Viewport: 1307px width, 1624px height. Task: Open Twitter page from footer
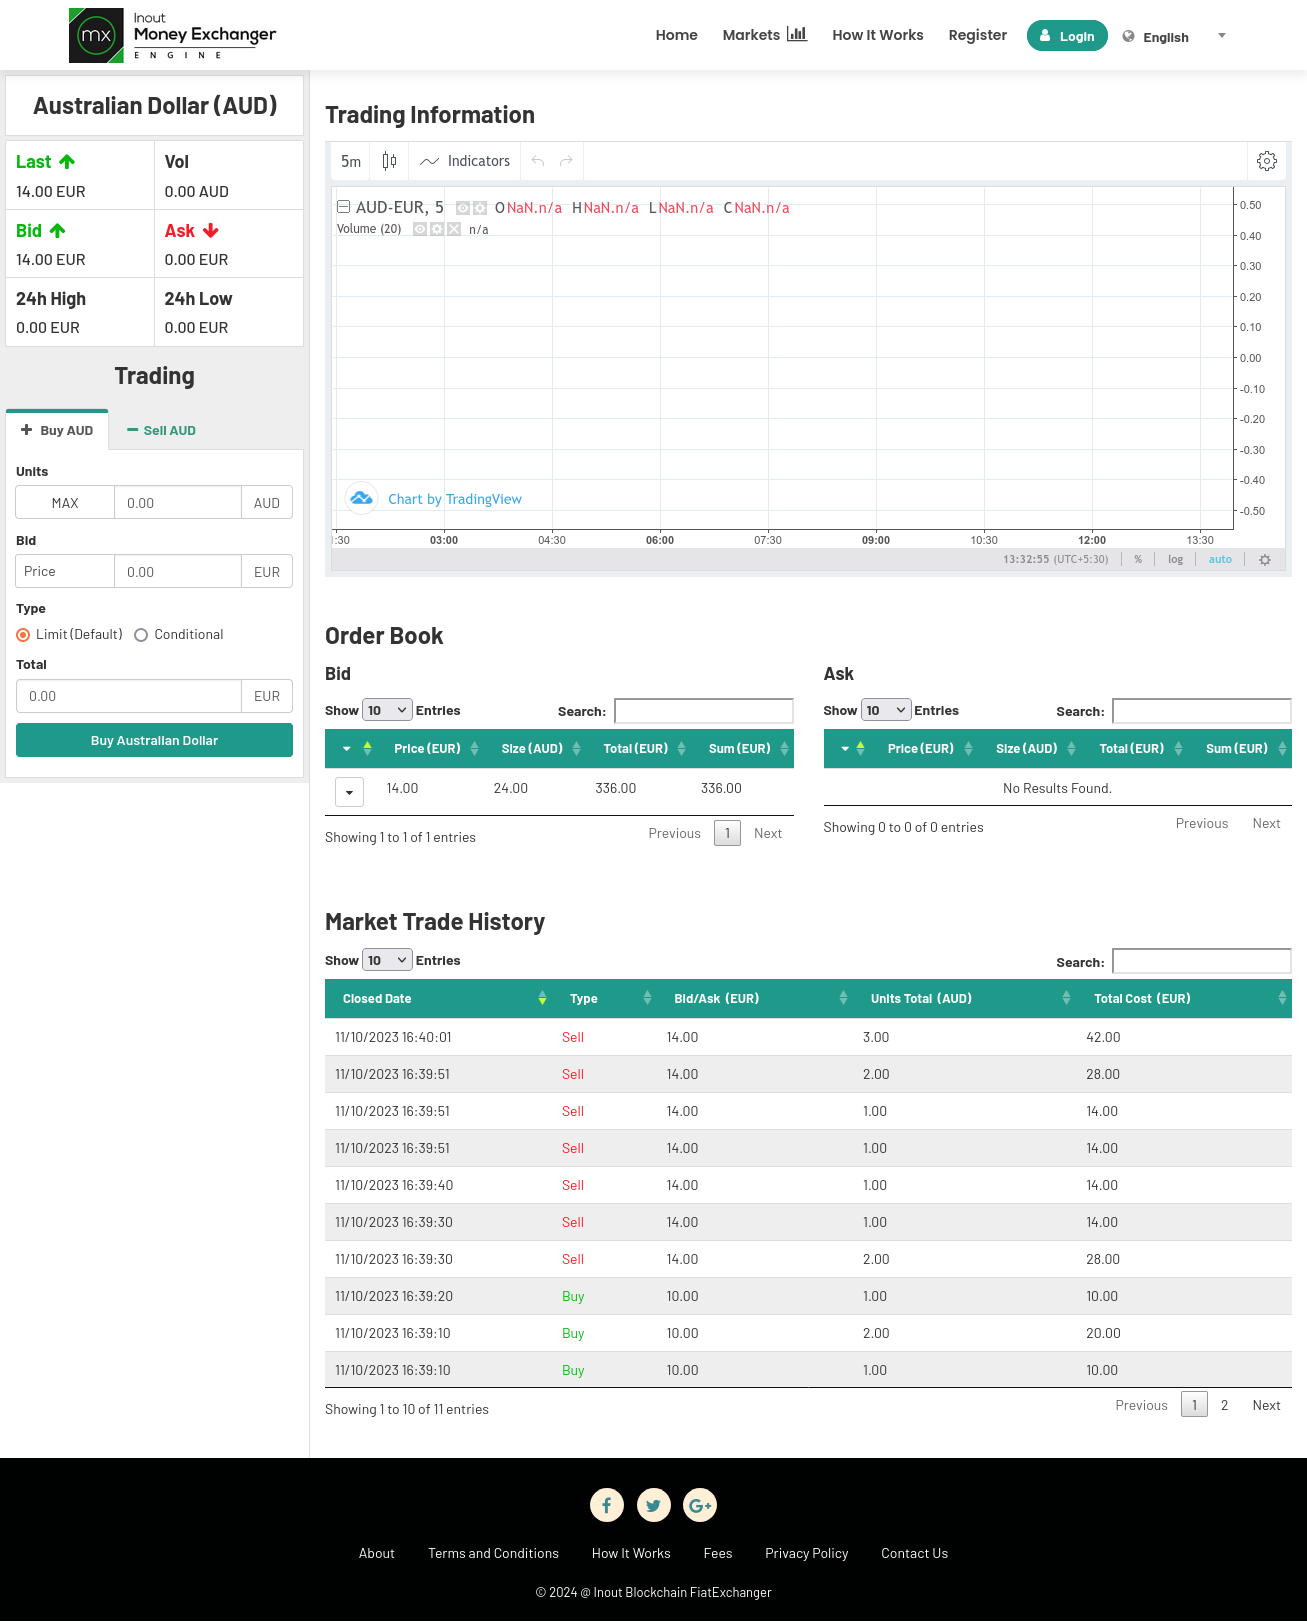[x=654, y=1505]
